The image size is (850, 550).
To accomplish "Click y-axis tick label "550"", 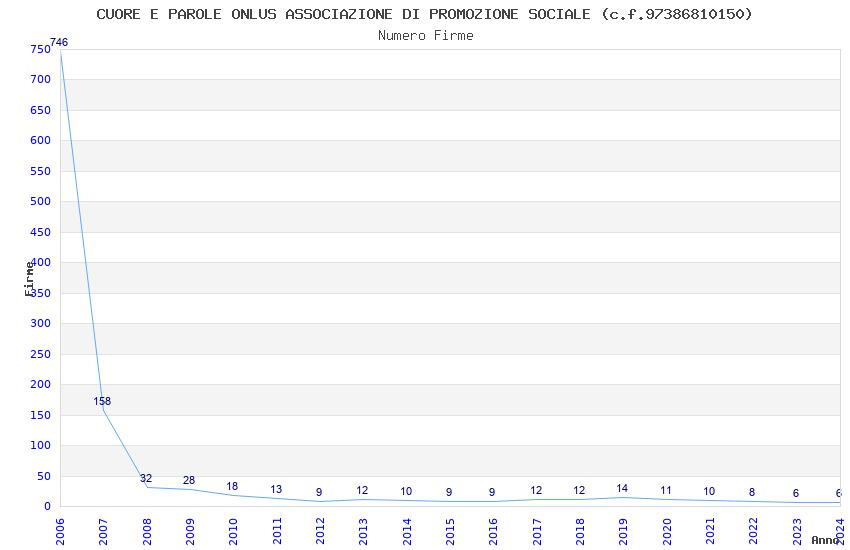I will (41, 171).
